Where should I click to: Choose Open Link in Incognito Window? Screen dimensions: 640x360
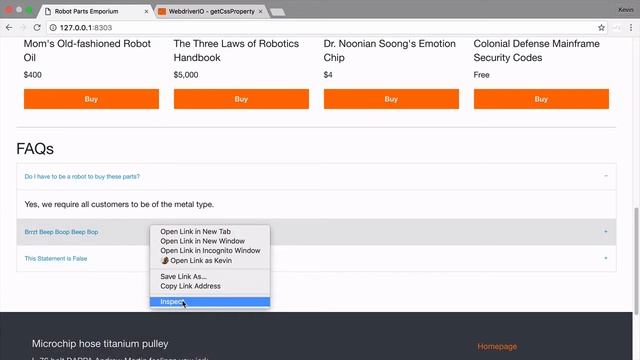(x=210, y=251)
